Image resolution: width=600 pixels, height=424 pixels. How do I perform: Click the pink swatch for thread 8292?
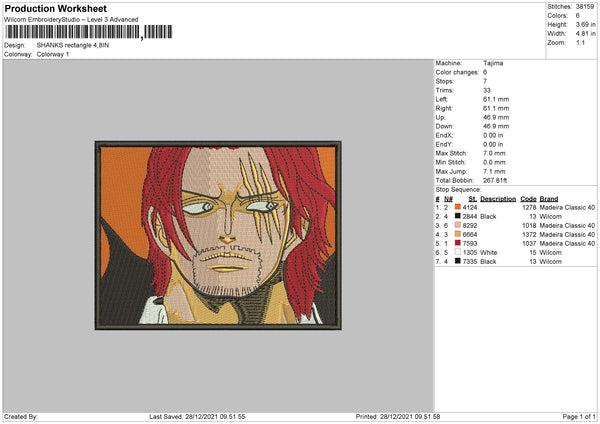tap(458, 225)
